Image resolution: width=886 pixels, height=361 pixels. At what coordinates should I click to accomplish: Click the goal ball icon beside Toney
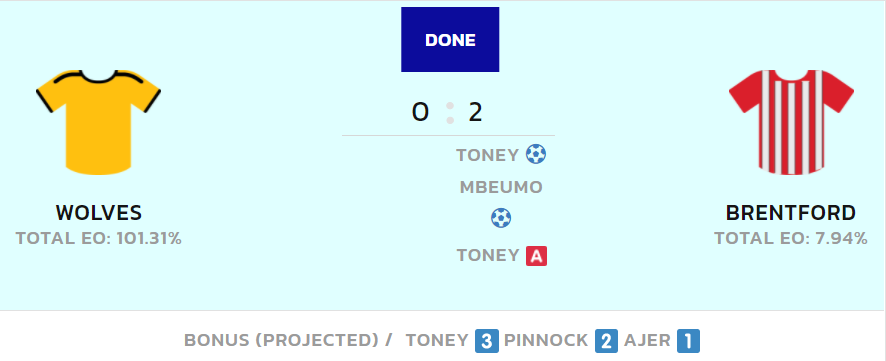point(536,154)
